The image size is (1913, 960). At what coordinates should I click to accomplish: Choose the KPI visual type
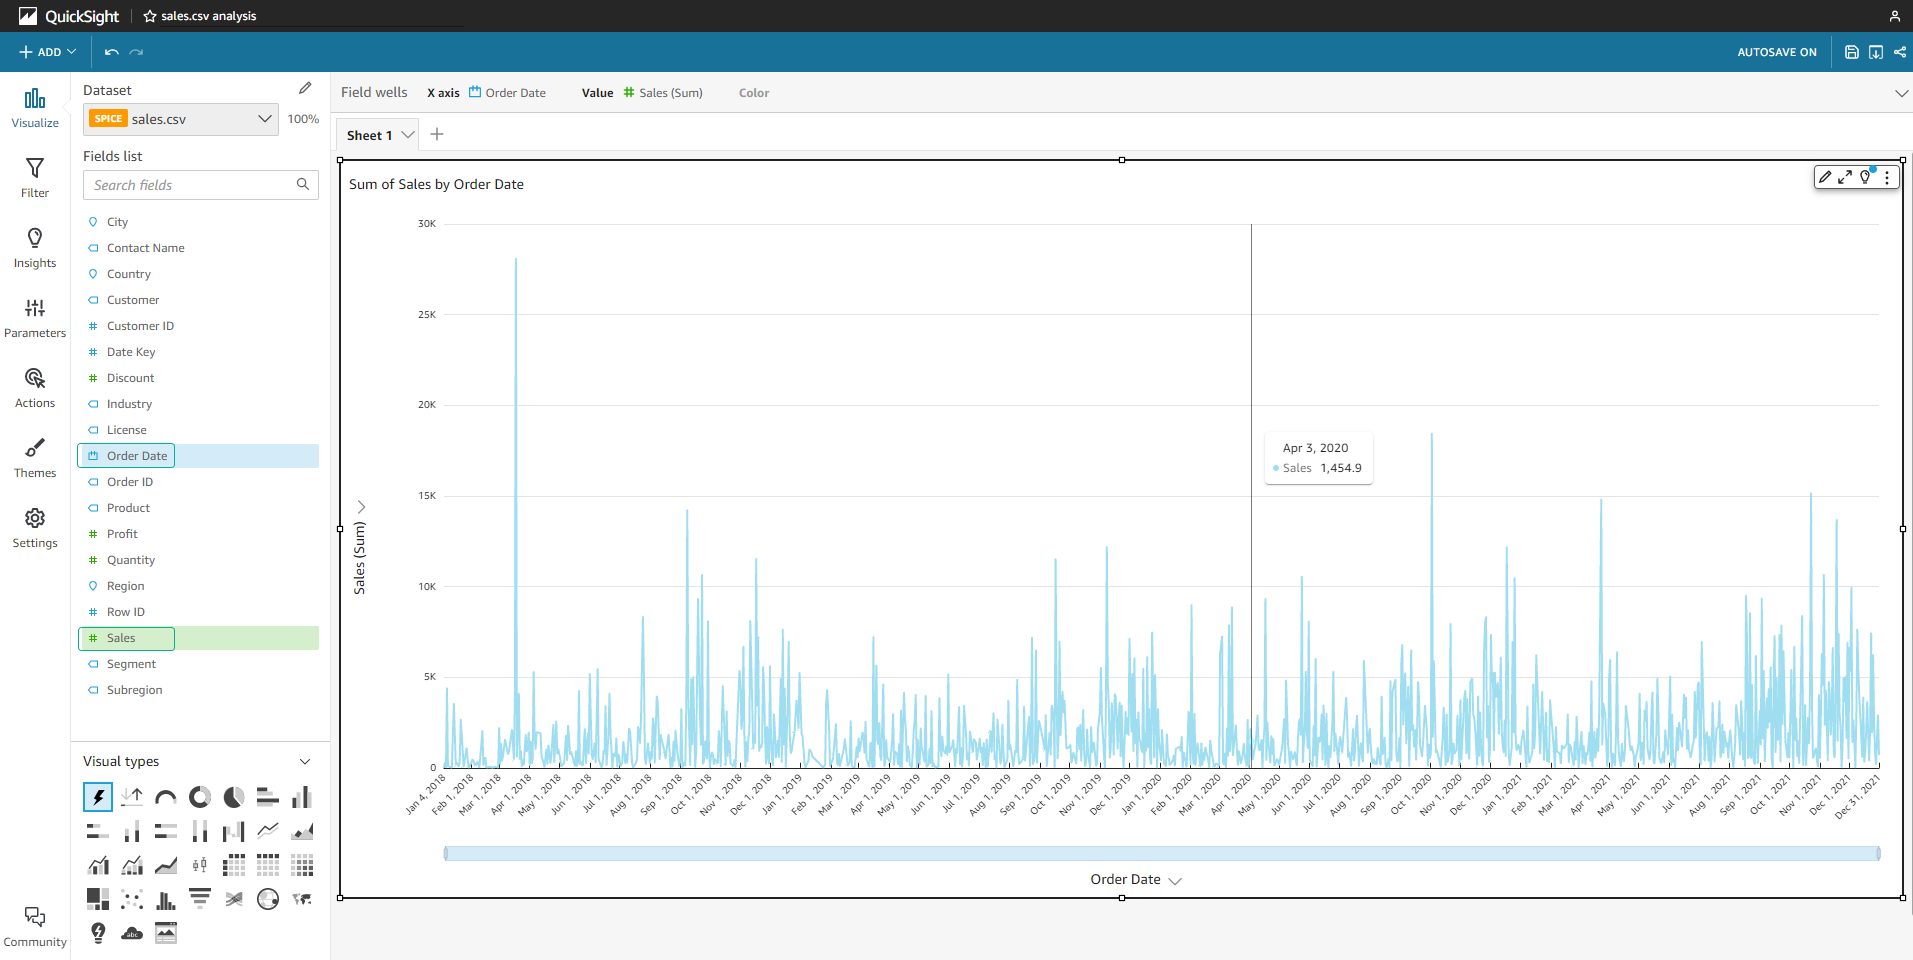coord(132,797)
